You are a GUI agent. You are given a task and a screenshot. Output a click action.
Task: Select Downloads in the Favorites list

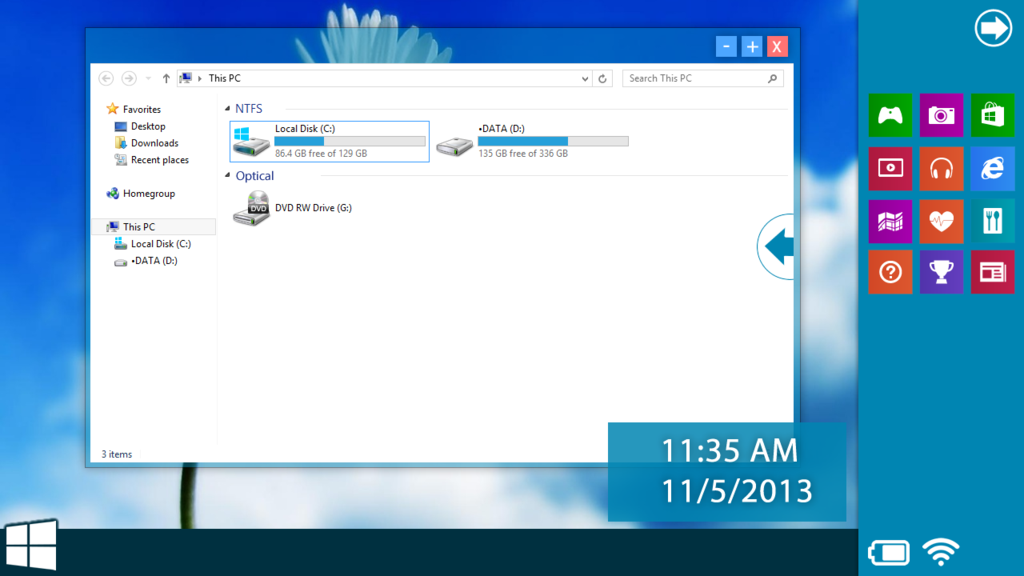click(x=154, y=143)
